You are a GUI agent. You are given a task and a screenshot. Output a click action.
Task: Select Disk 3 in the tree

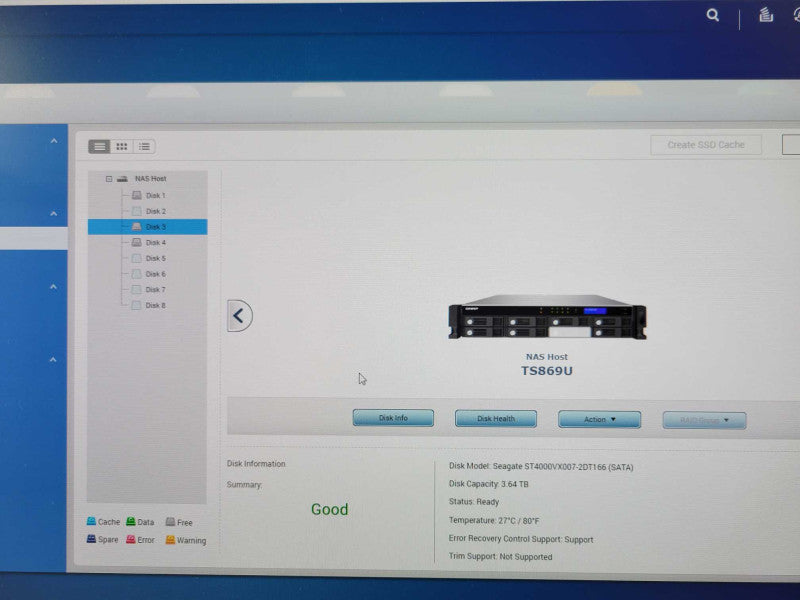[x=147, y=227]
